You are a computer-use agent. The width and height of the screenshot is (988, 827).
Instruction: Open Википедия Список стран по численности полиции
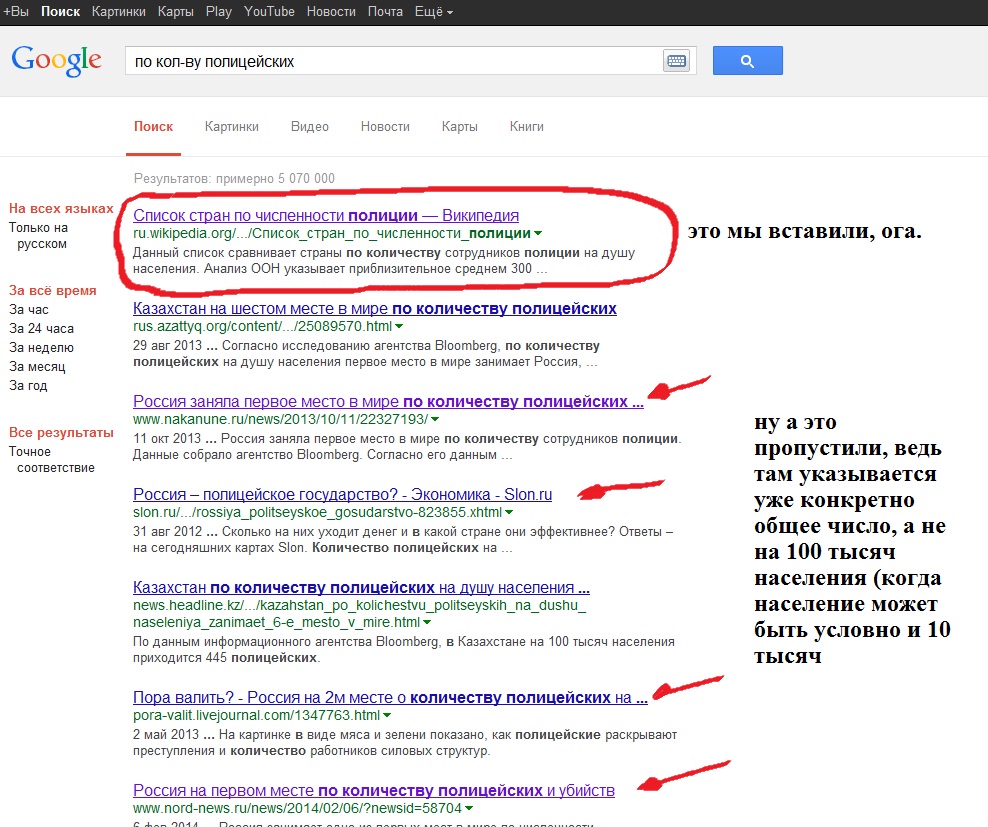point(326,216)
